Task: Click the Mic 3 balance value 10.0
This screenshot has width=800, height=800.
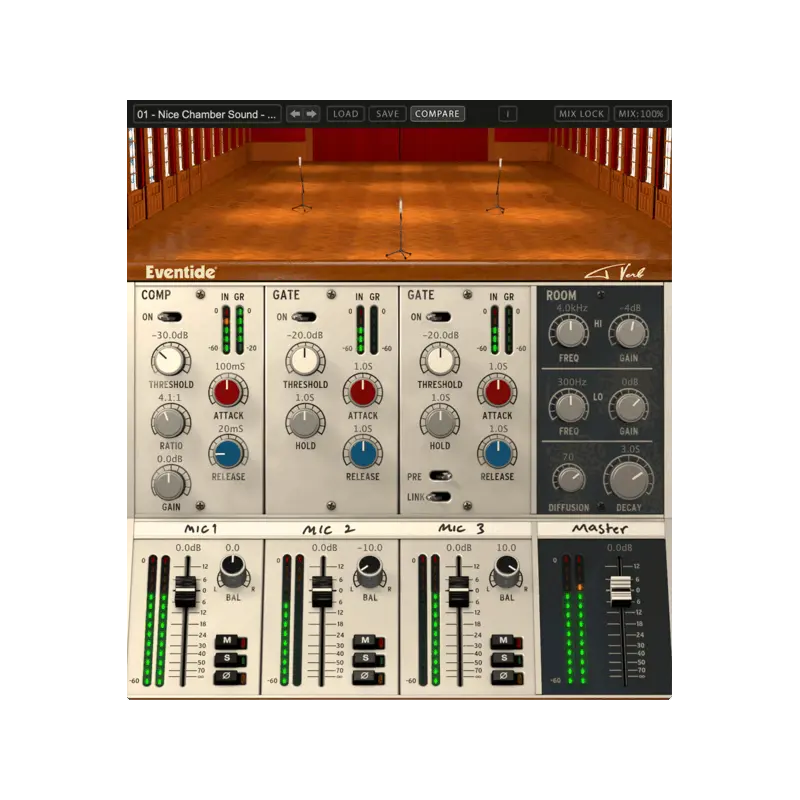Action: pyautogui.click(x=507, y=547)
